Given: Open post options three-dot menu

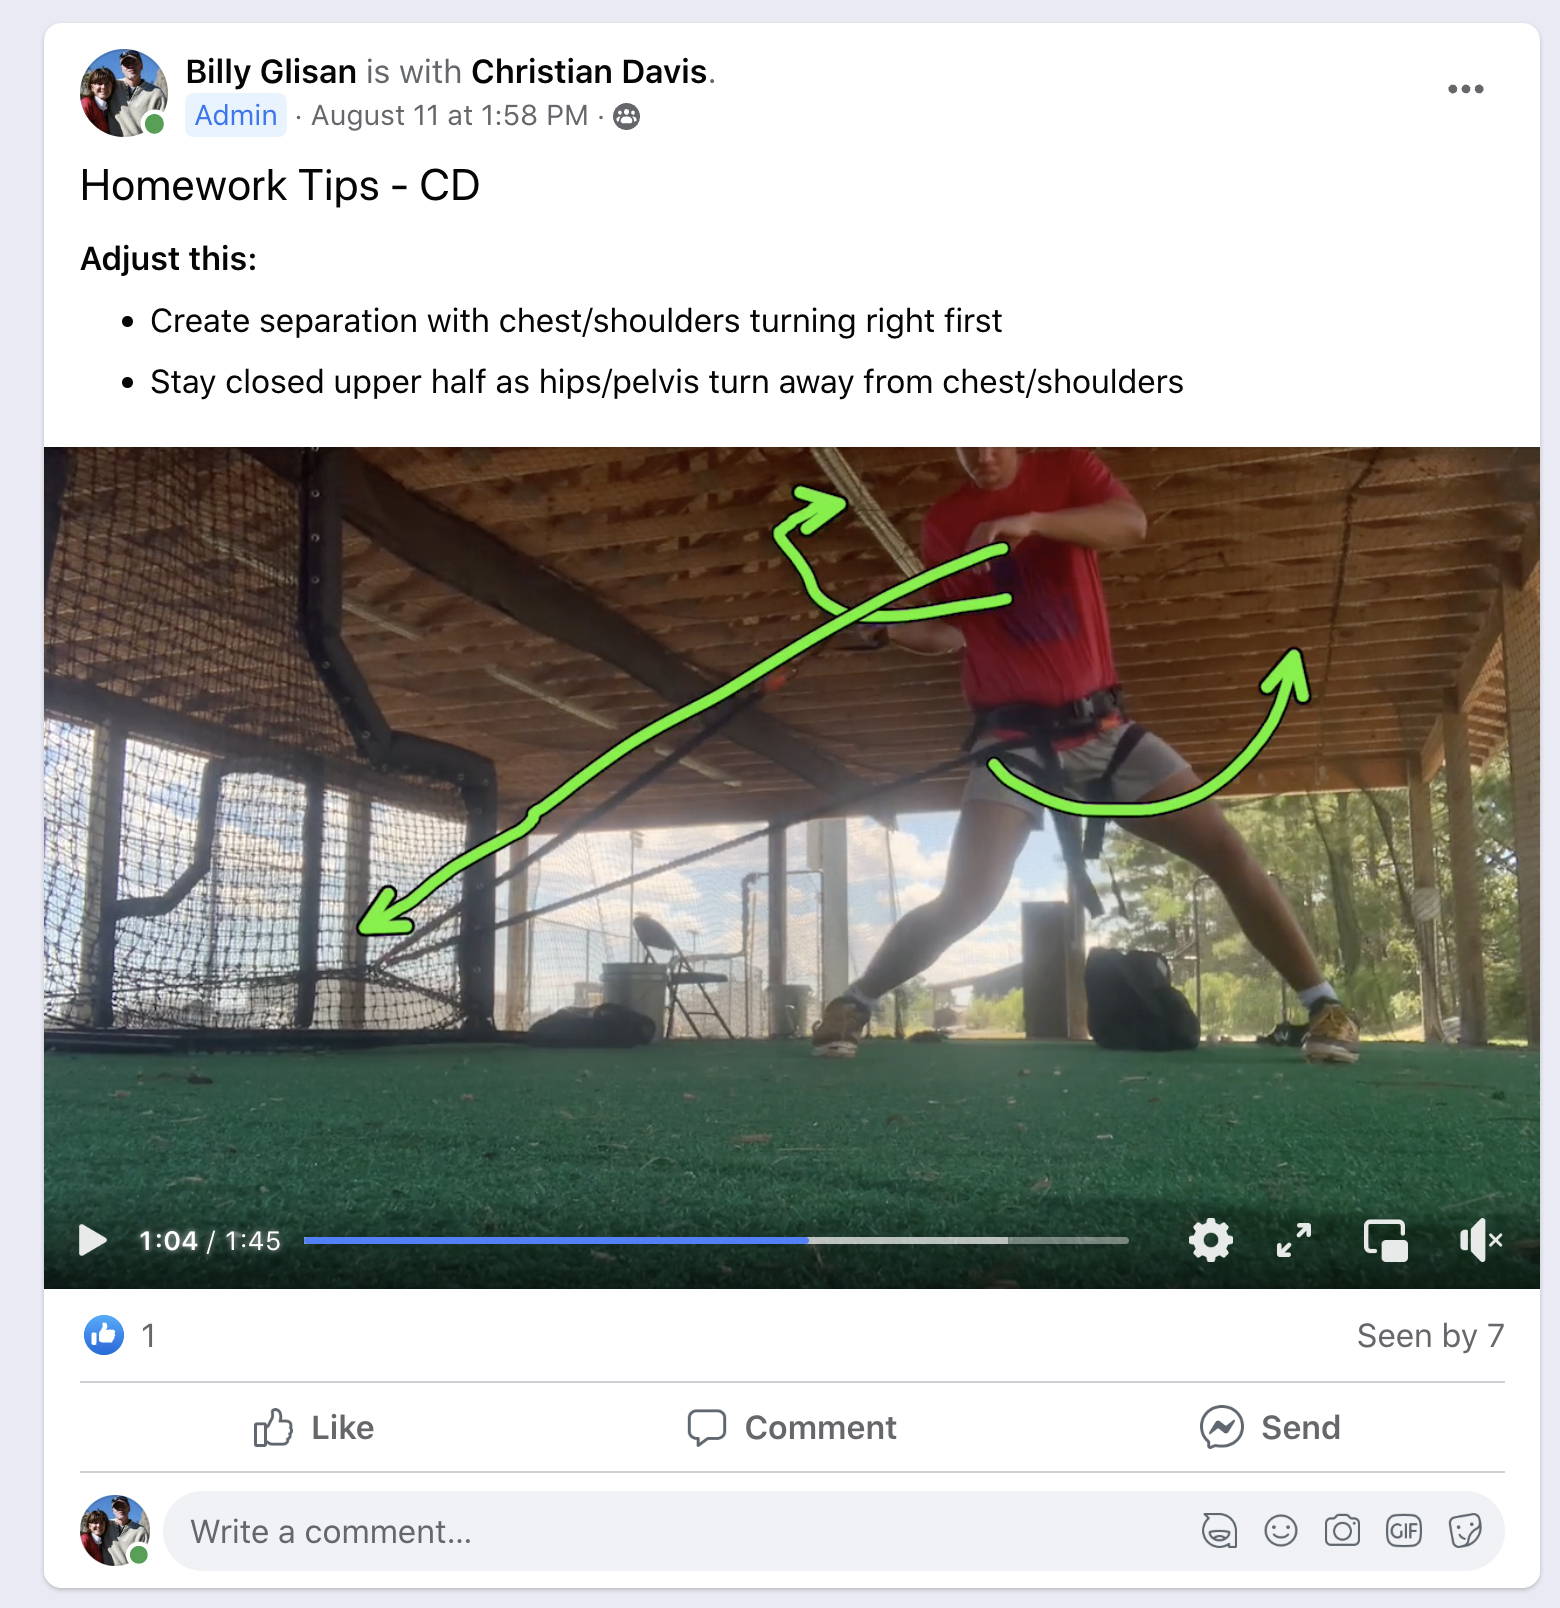Looking at the screenshot, I should pyautogui.click(x=1465, y=89).
